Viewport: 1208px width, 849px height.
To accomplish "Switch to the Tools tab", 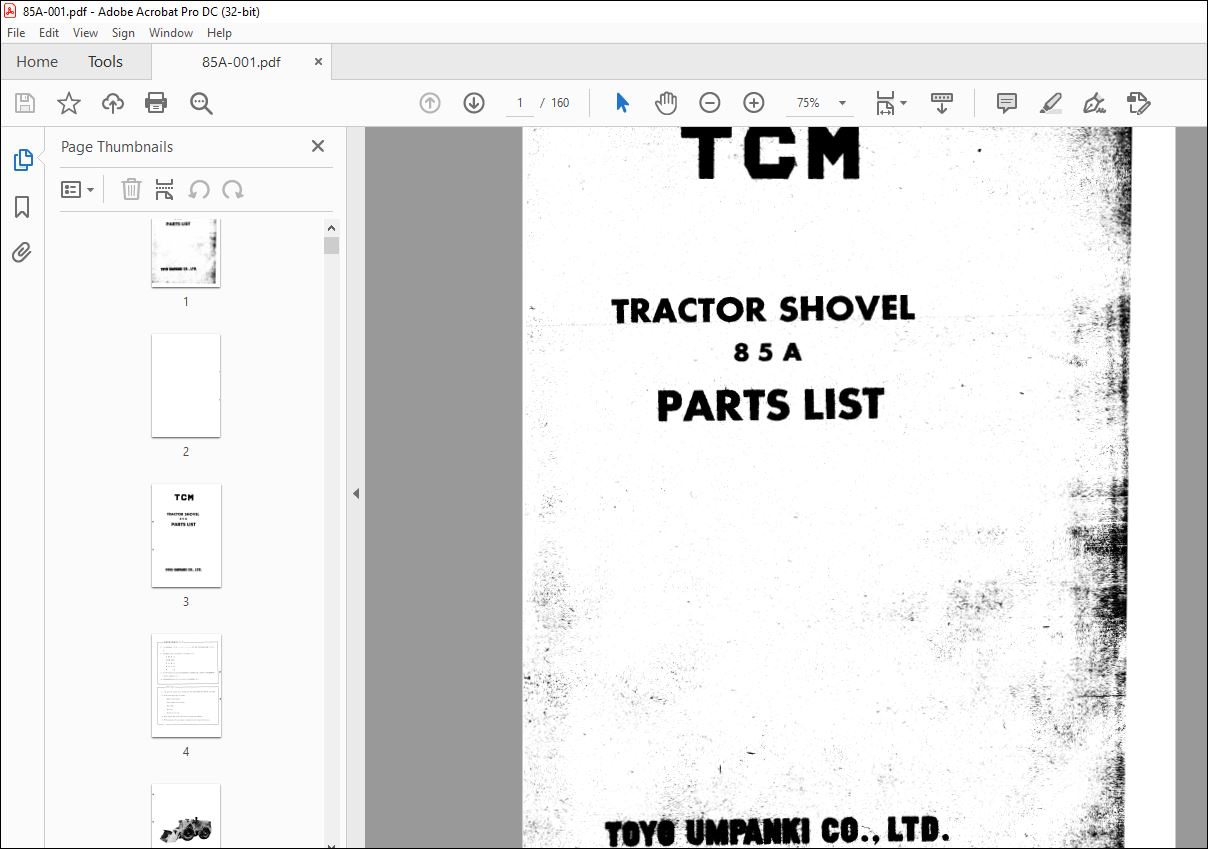I will 105,62.
